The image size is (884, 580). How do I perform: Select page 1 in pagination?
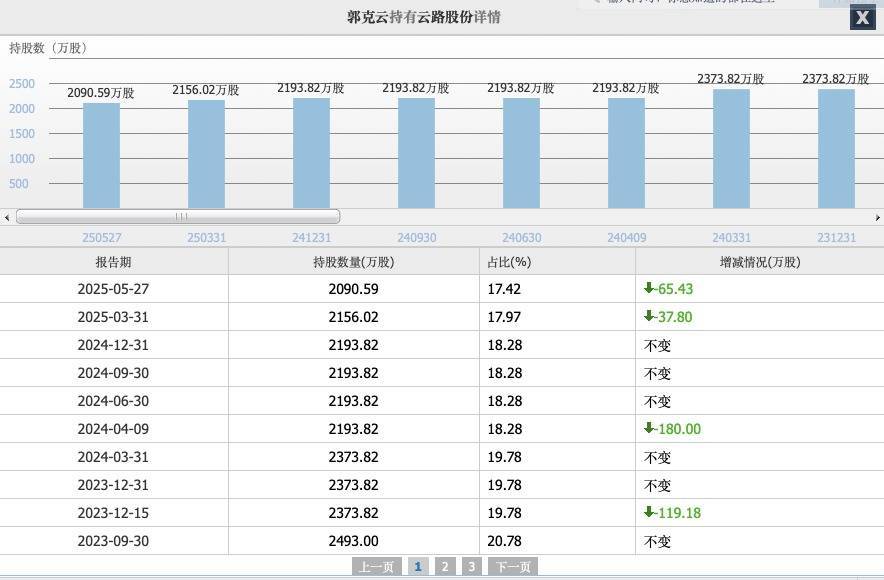pos(418,567)
